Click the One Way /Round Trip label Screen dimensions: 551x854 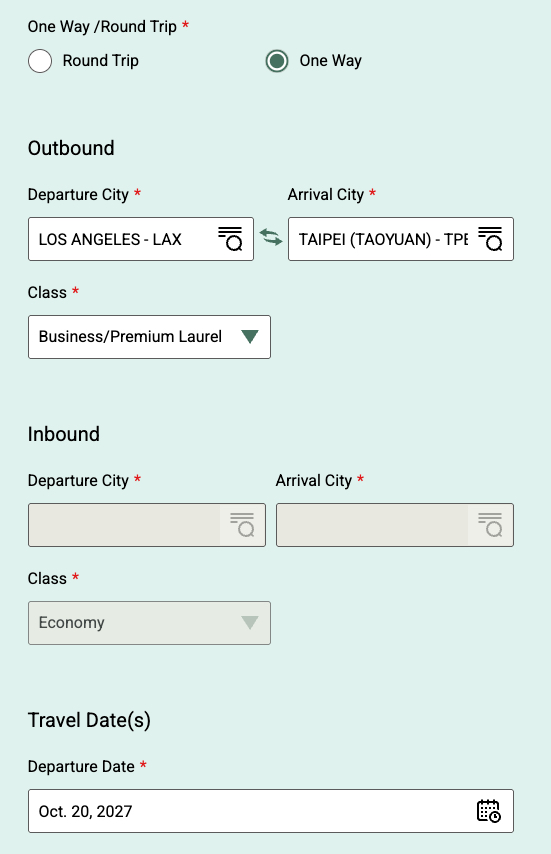tap(102, 27)
